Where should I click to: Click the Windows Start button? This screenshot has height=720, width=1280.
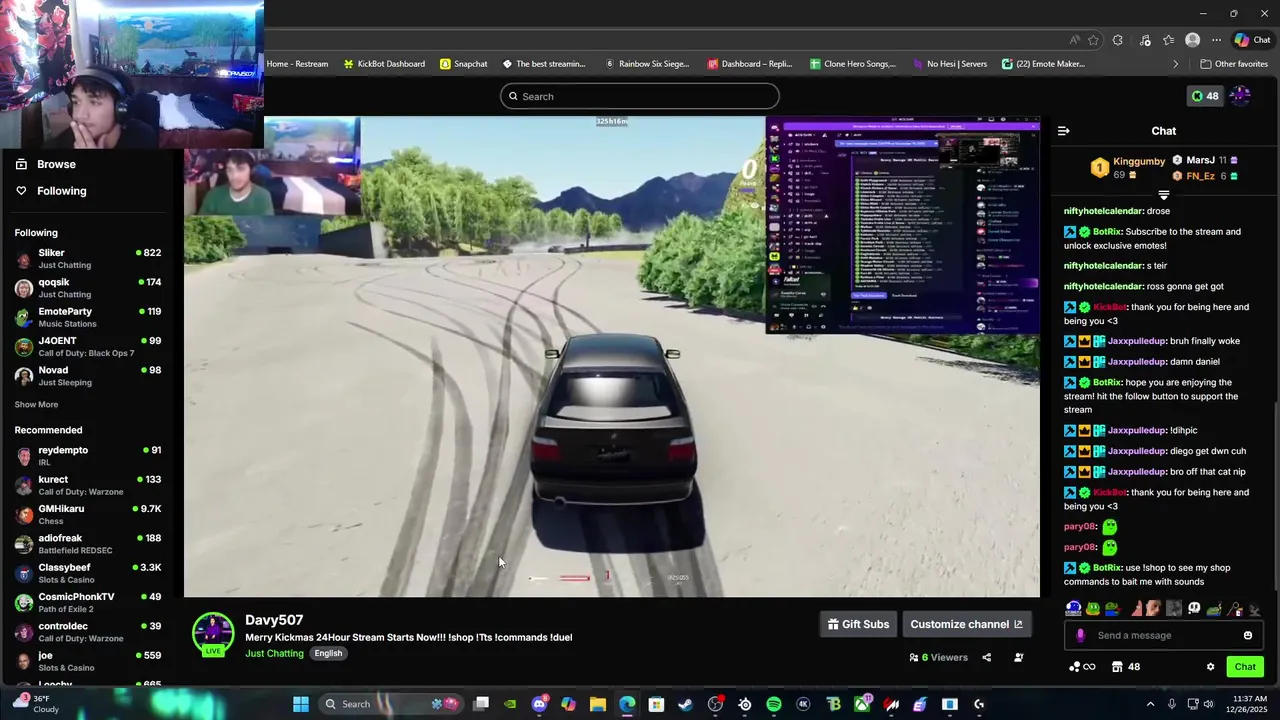[300, 704]
